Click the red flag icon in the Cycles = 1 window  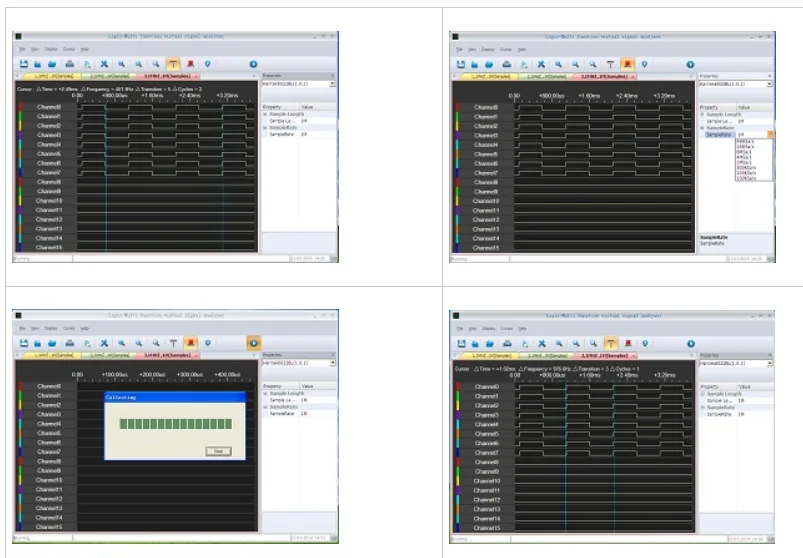point(628,344)
